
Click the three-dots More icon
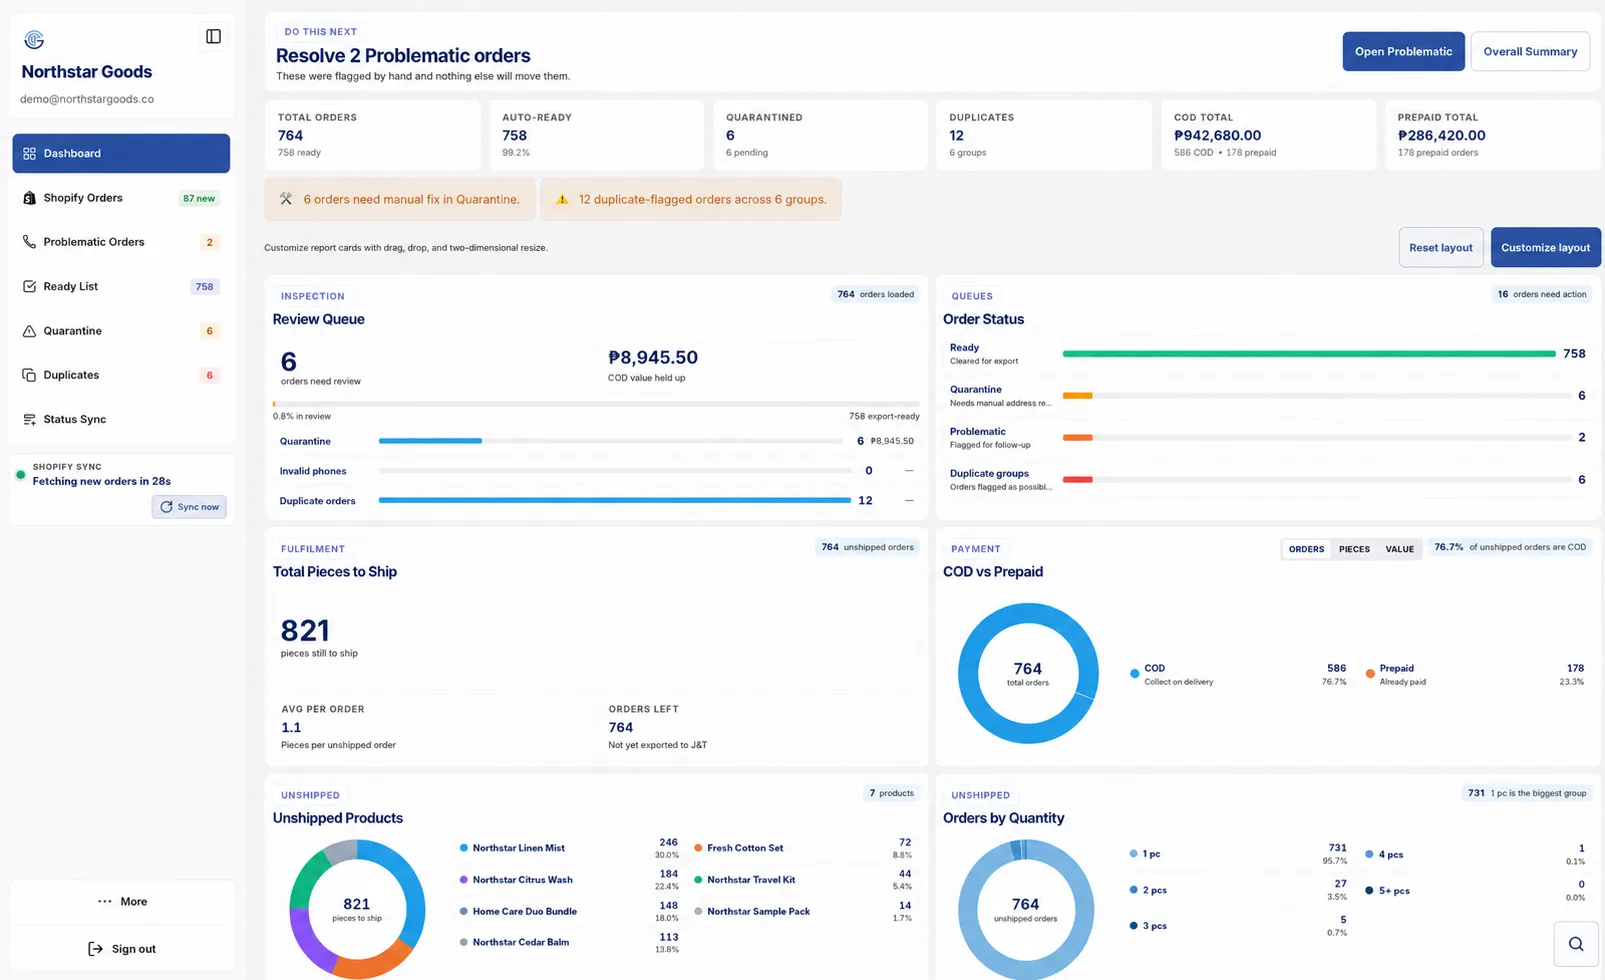point(105,902)
